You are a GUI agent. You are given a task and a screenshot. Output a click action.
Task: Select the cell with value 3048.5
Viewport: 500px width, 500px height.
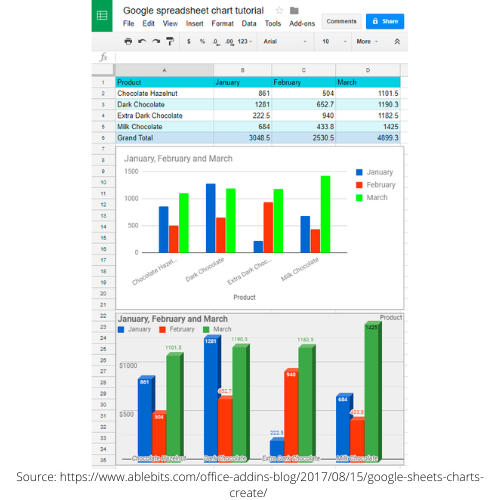click(242, 138)
